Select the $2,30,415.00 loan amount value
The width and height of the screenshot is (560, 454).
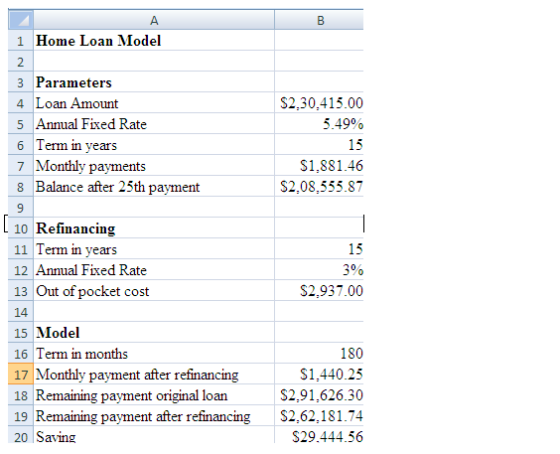[319, 103]
